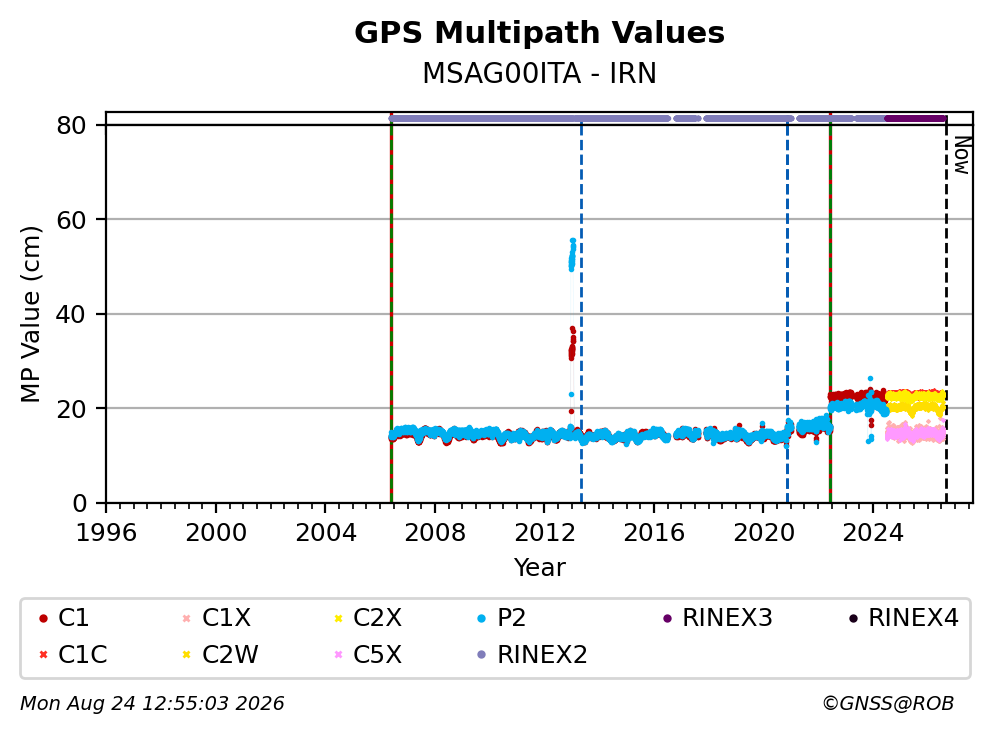Click the pink C5X legend marker

pos(338,654)
